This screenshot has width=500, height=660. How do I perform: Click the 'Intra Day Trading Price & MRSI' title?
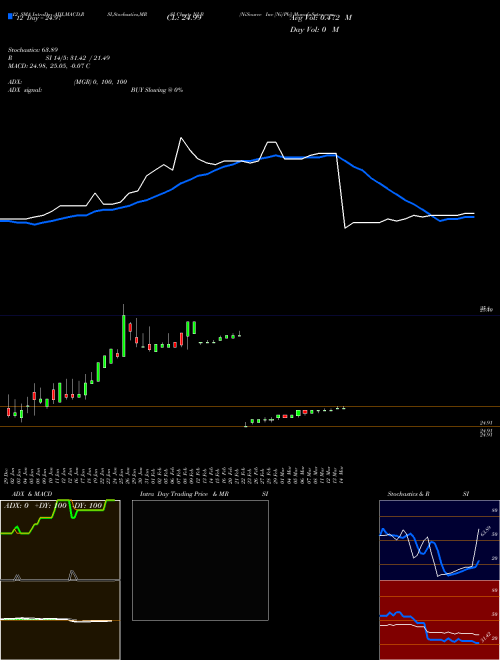point(204,494)
